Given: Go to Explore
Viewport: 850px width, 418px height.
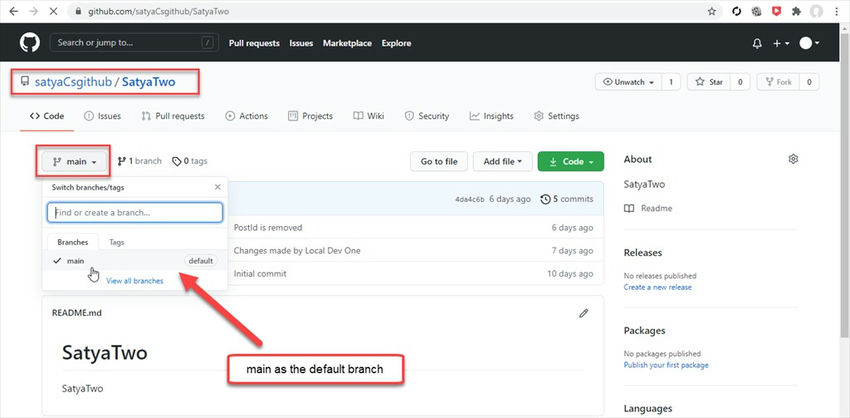Looking at the screenshot, I should point(396,43).
